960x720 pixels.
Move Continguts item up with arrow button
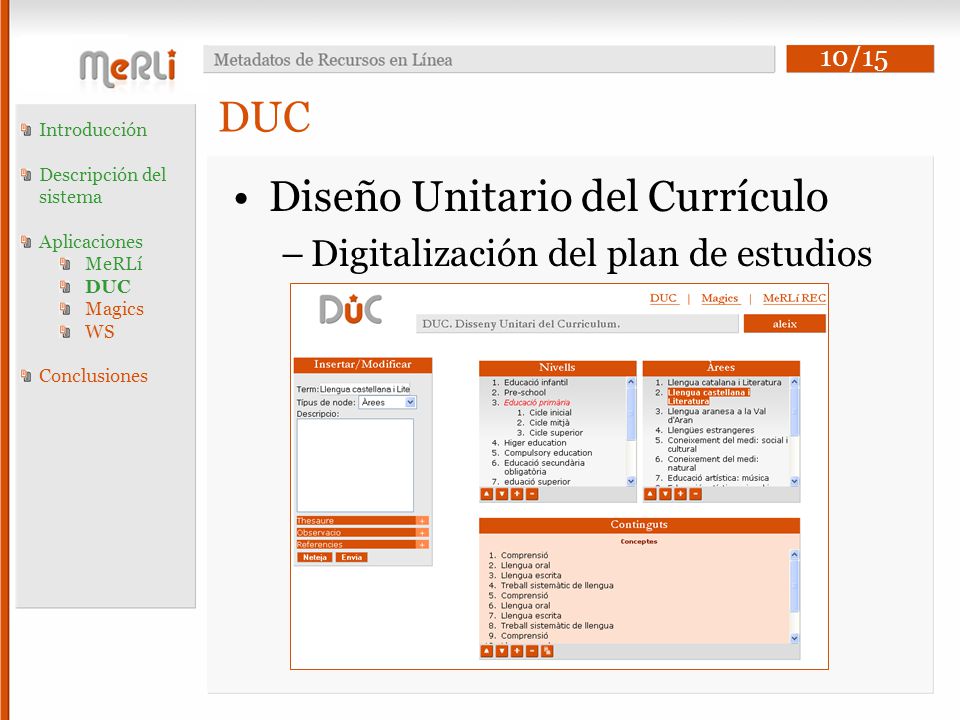(x=487, y=651)
